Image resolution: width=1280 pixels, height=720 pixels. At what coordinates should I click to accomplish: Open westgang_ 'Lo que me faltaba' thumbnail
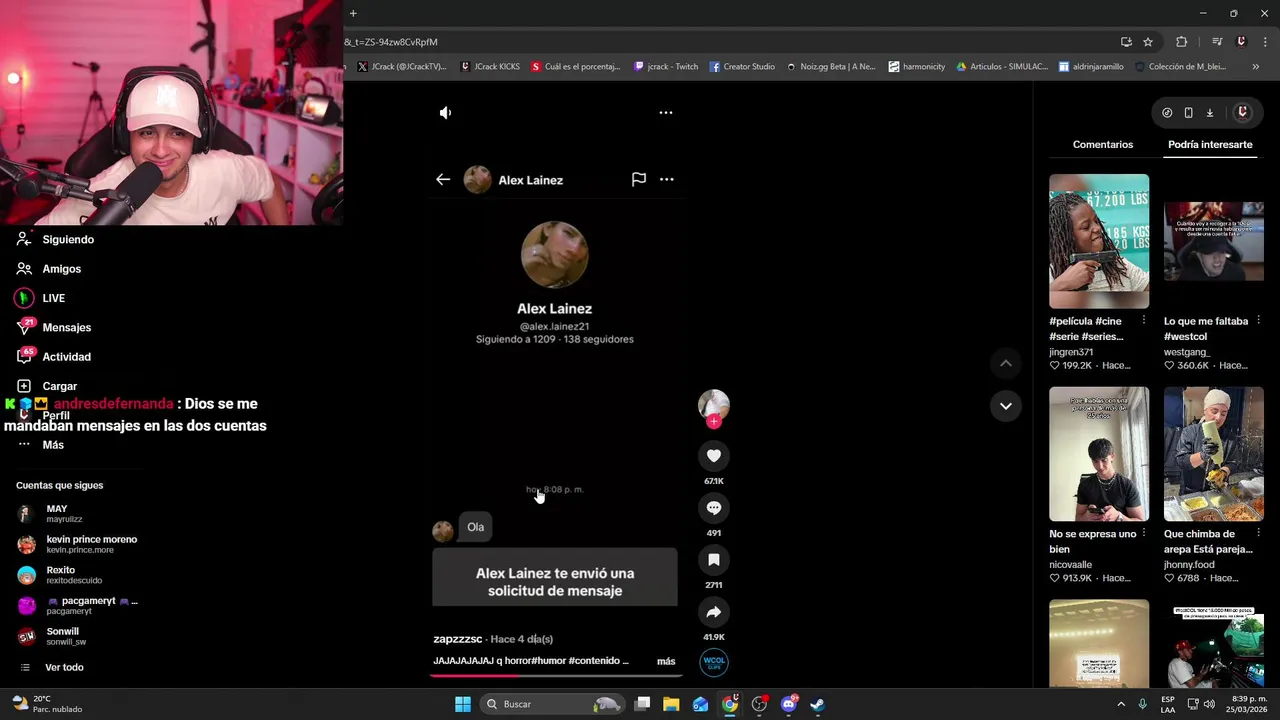click(x=1214, y=241)
